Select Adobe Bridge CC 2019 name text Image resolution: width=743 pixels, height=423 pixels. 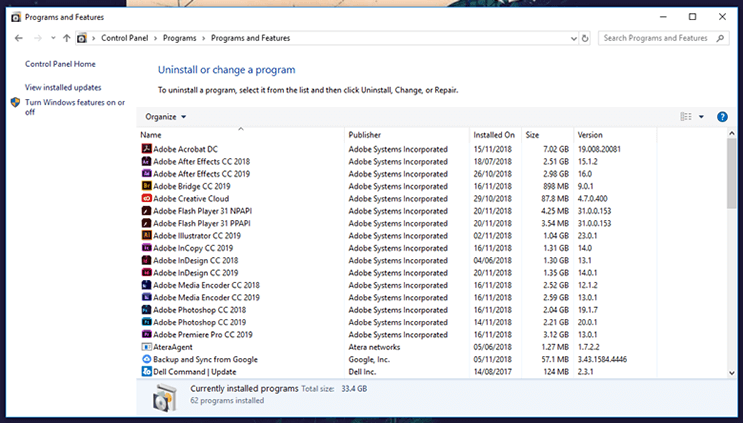tap(191, 186)
